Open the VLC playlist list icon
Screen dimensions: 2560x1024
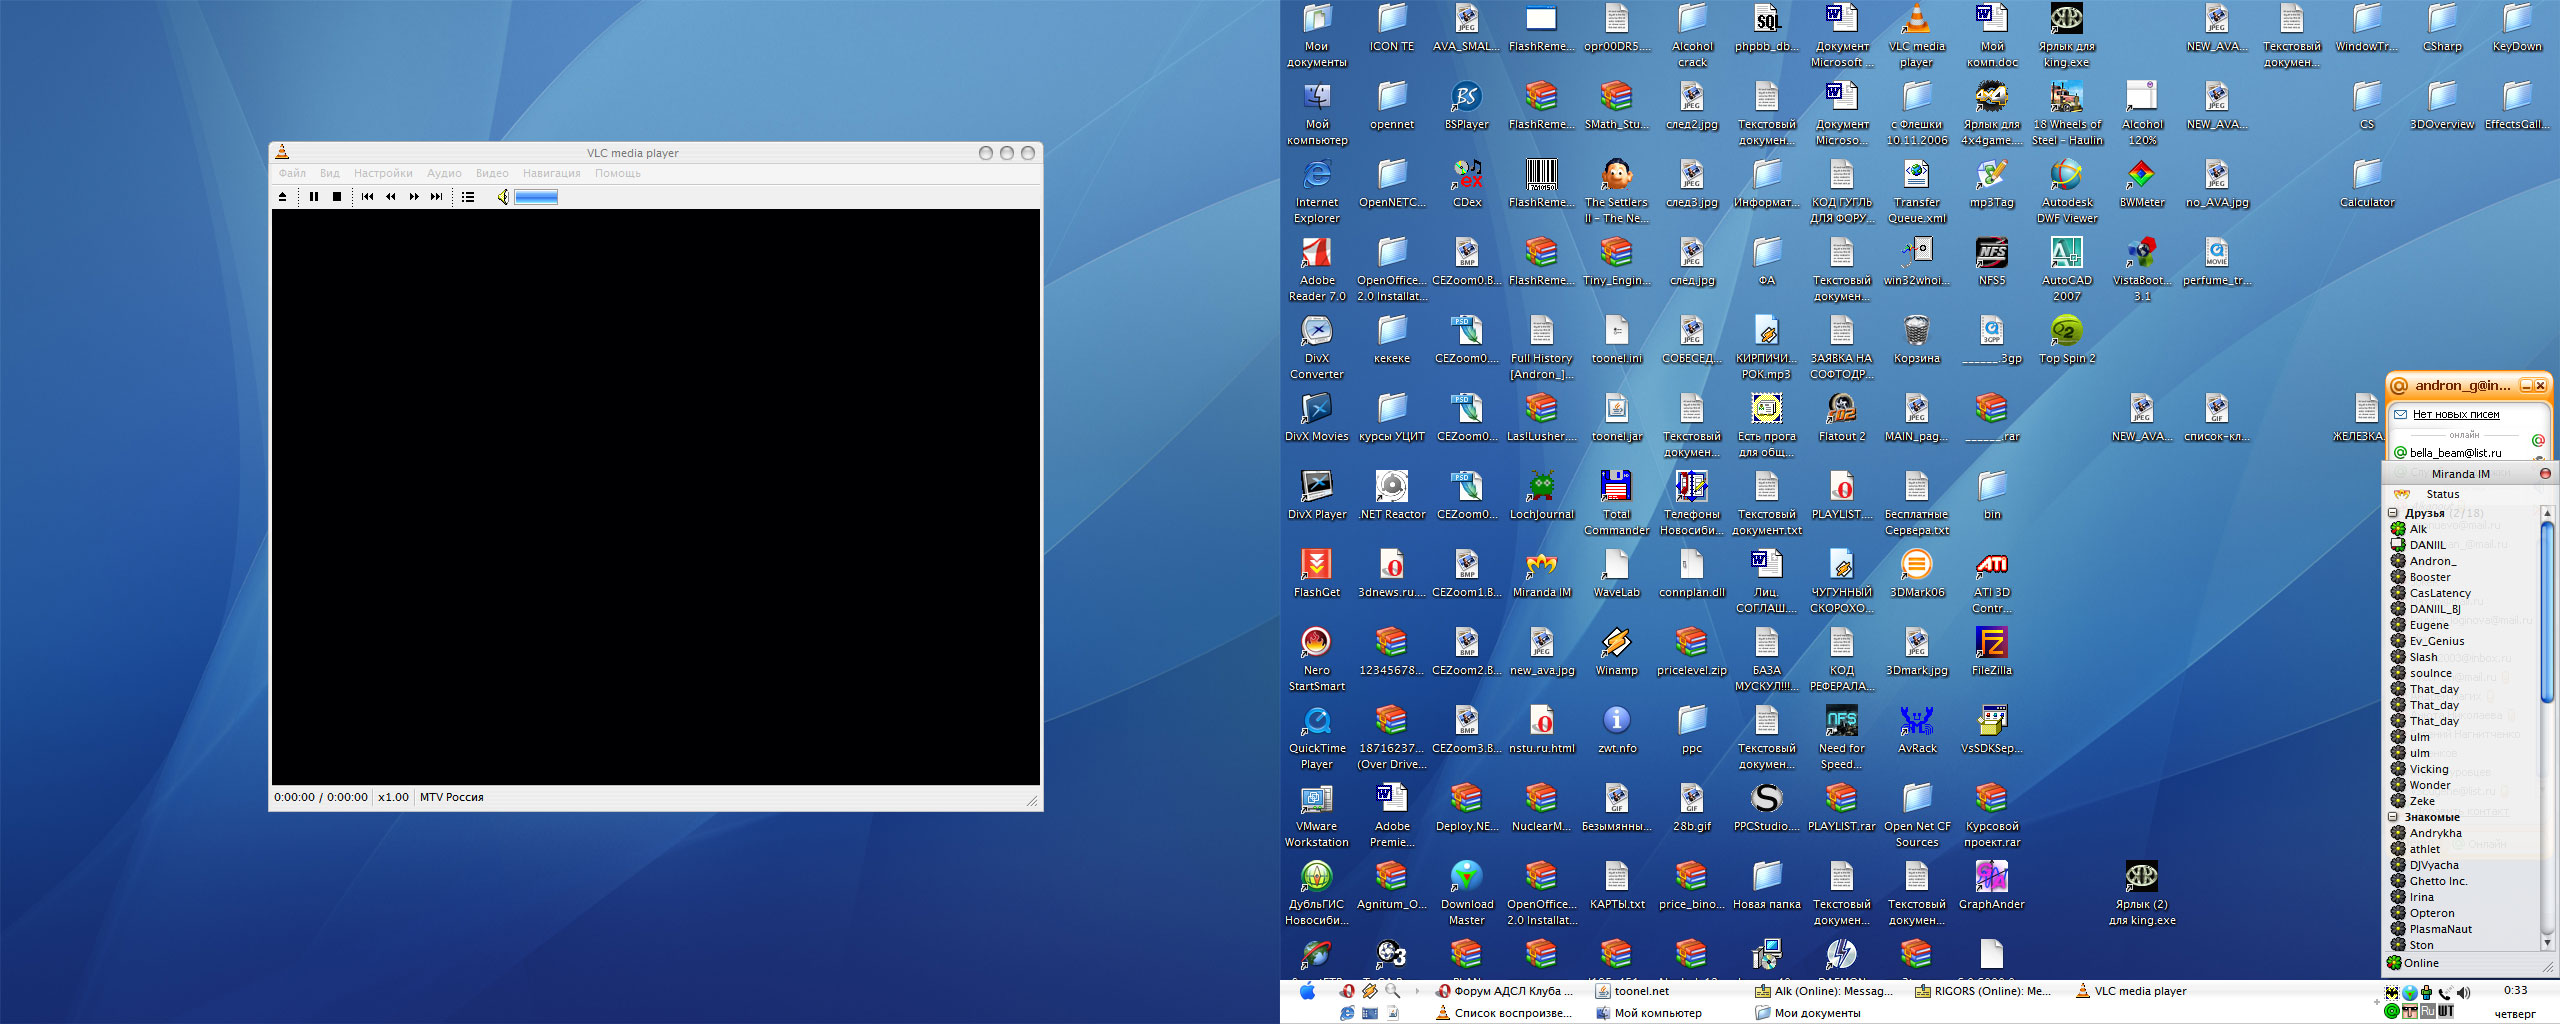coord(468,197)
